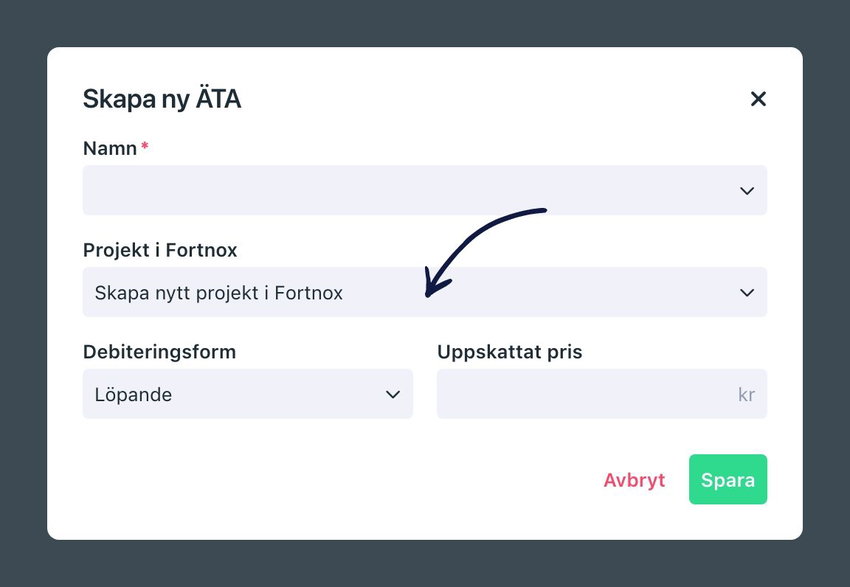Select the Löpande value text
This screenshot has width=850, height=587.
(133, 395)
